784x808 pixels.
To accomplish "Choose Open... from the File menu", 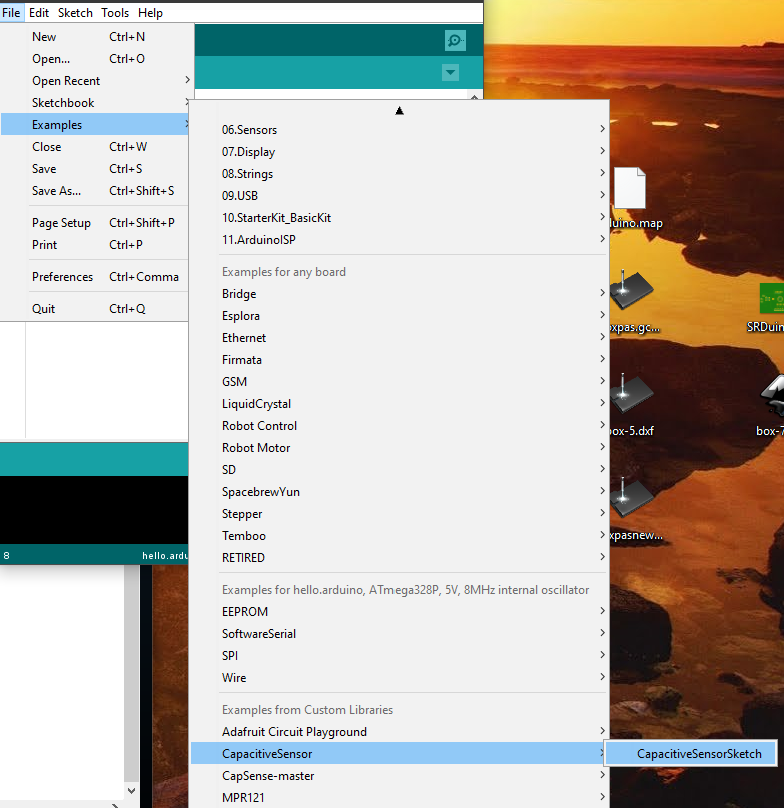I will [95, 59].
